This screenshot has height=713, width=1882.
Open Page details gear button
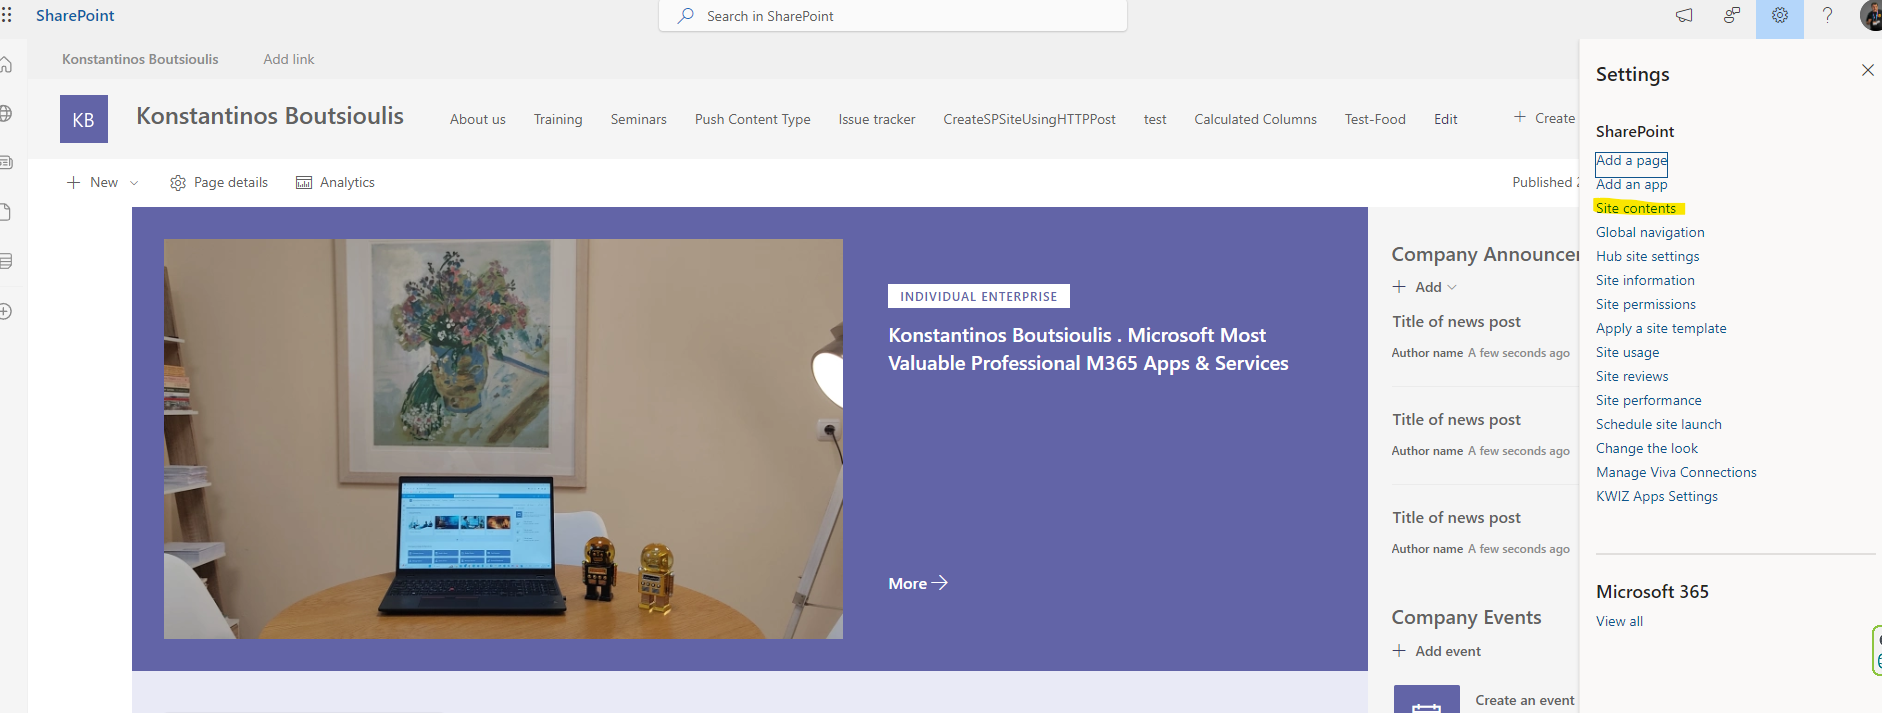pos(219,183)
